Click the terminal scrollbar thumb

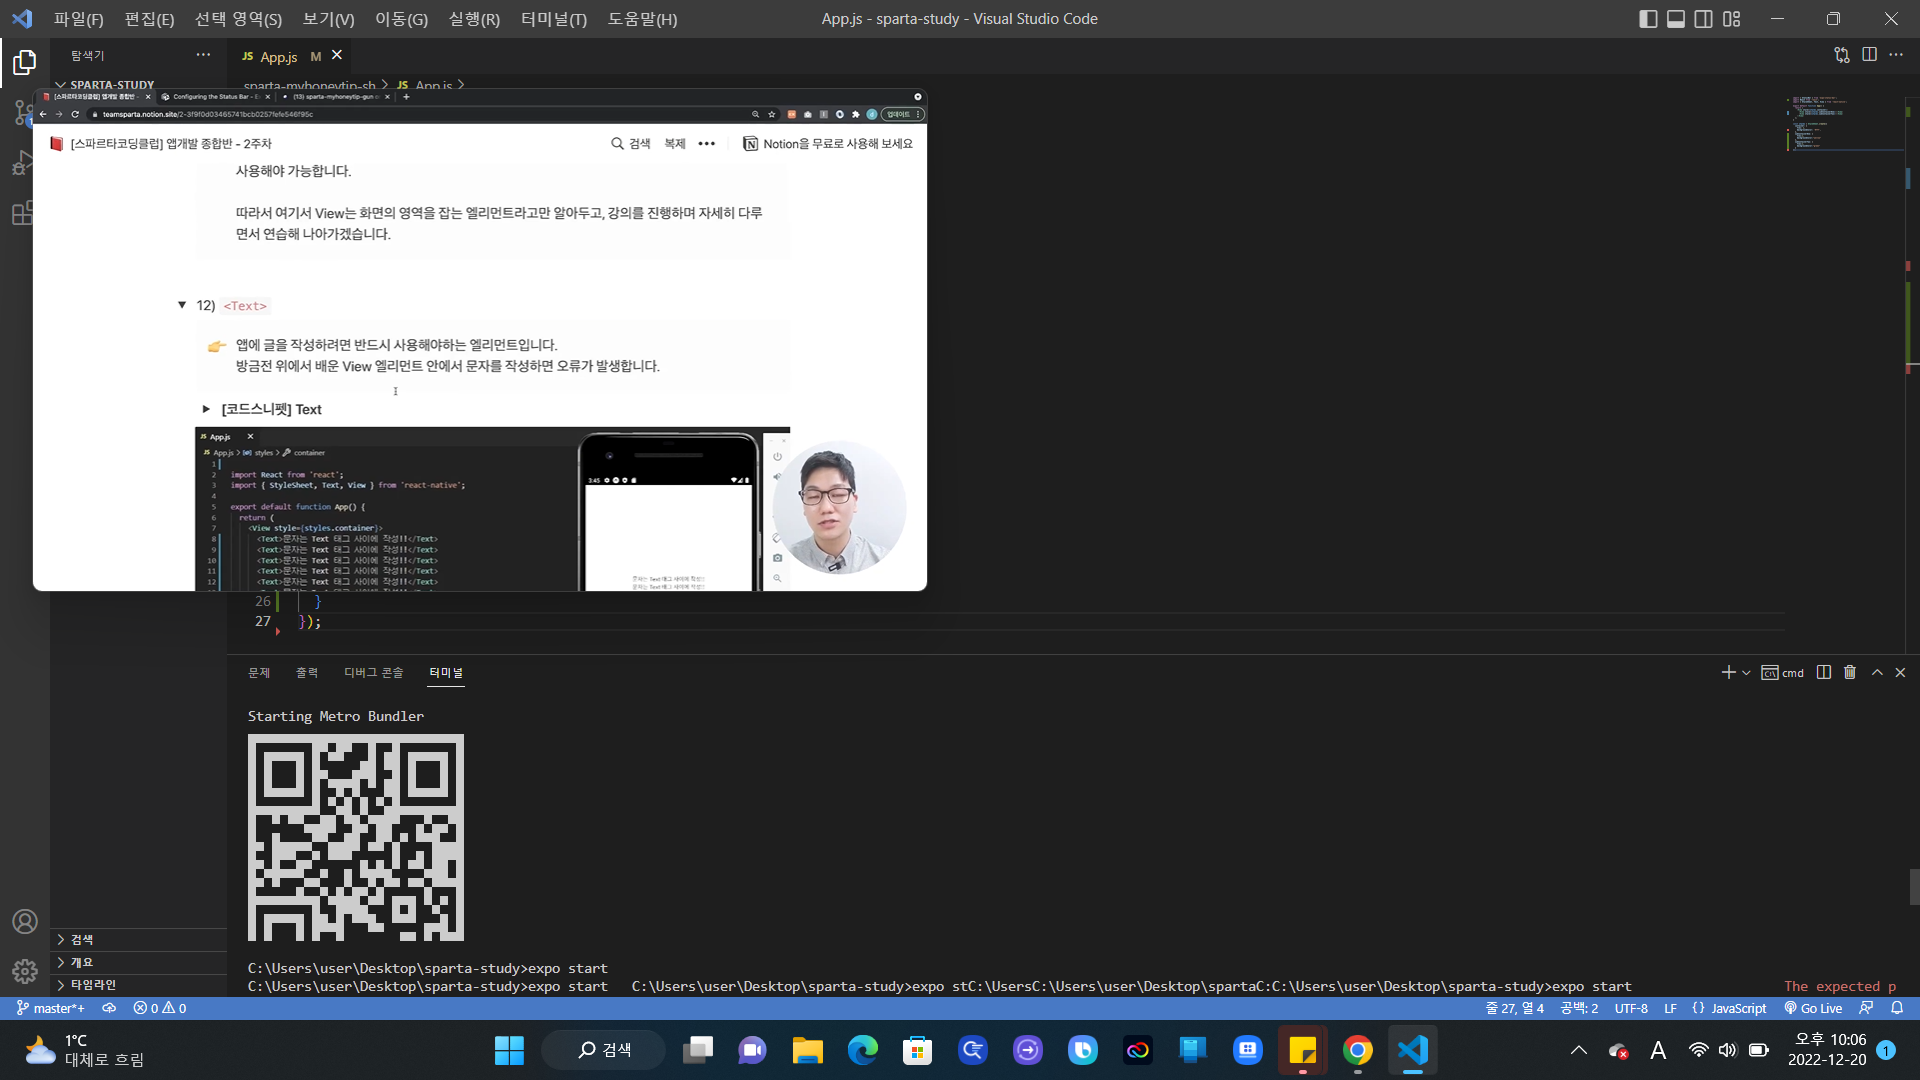[1914, 887]
